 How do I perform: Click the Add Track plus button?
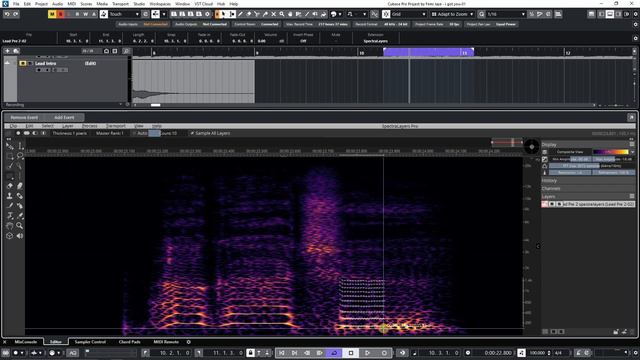pos(7,51)
